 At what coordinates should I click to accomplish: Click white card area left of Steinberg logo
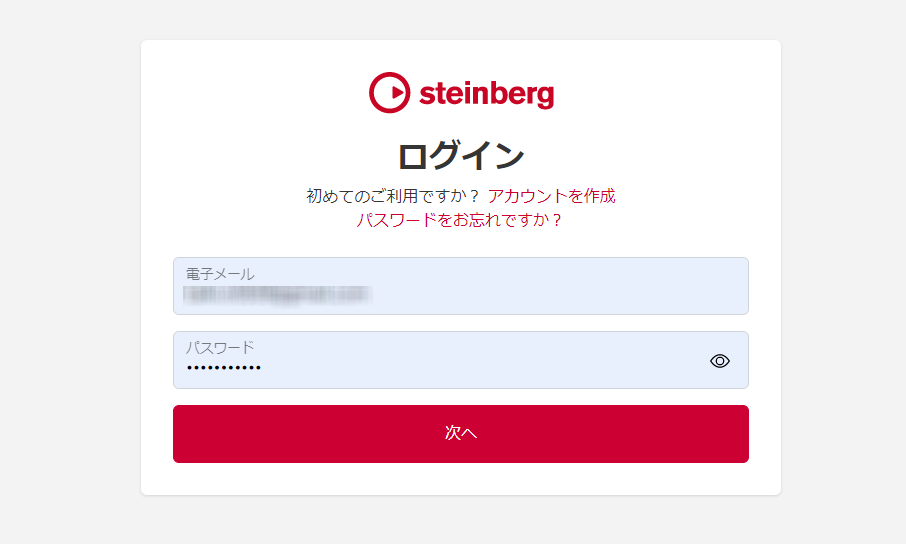(x=250, y=93)
